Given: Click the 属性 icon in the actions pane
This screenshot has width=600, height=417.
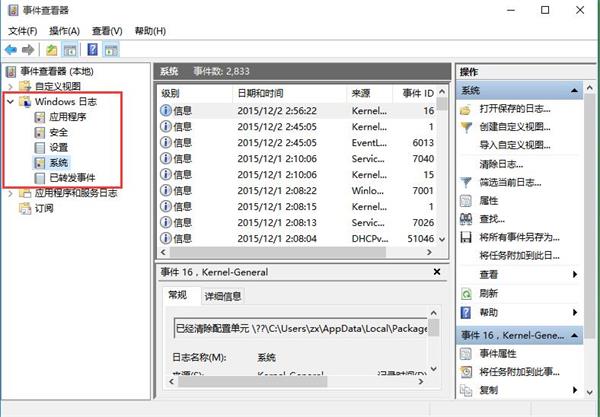Looking at the screenshot, I should [466, 201].
